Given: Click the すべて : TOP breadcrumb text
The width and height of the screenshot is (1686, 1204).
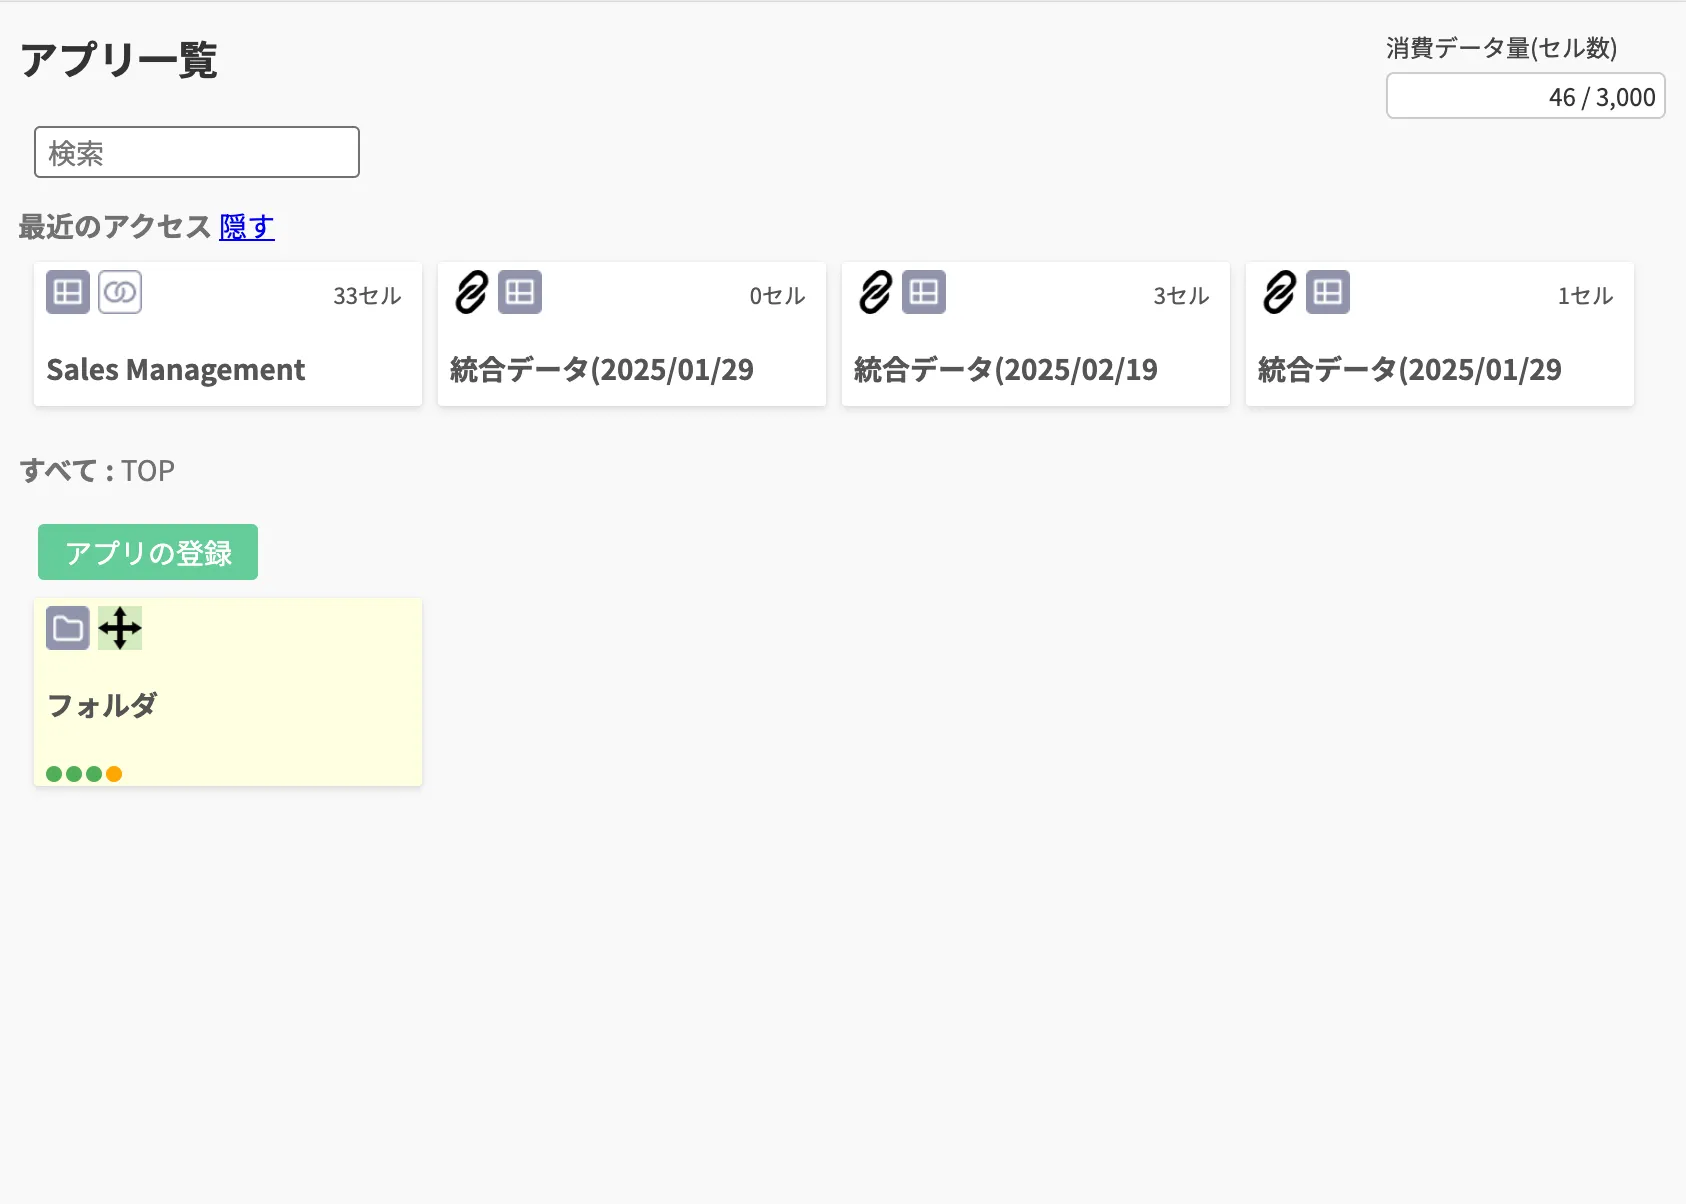Looking at the screenshot, I should [97, 470].
